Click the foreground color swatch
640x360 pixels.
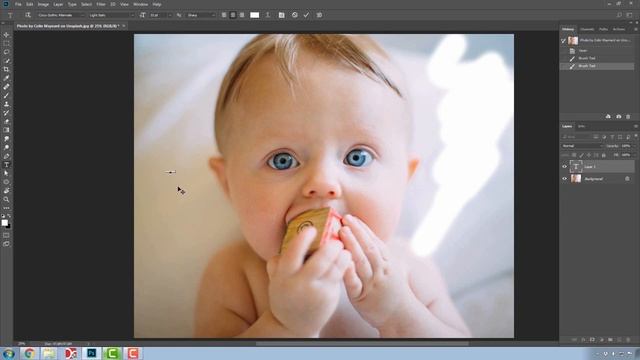coord(4,222)
